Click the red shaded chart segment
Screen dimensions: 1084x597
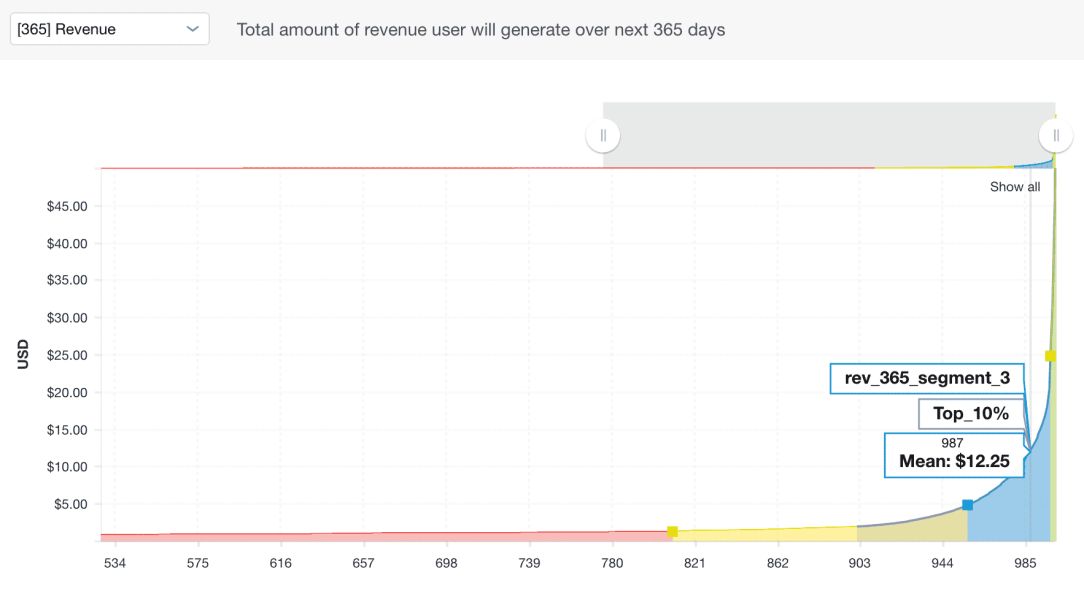(x=400, y=537)
